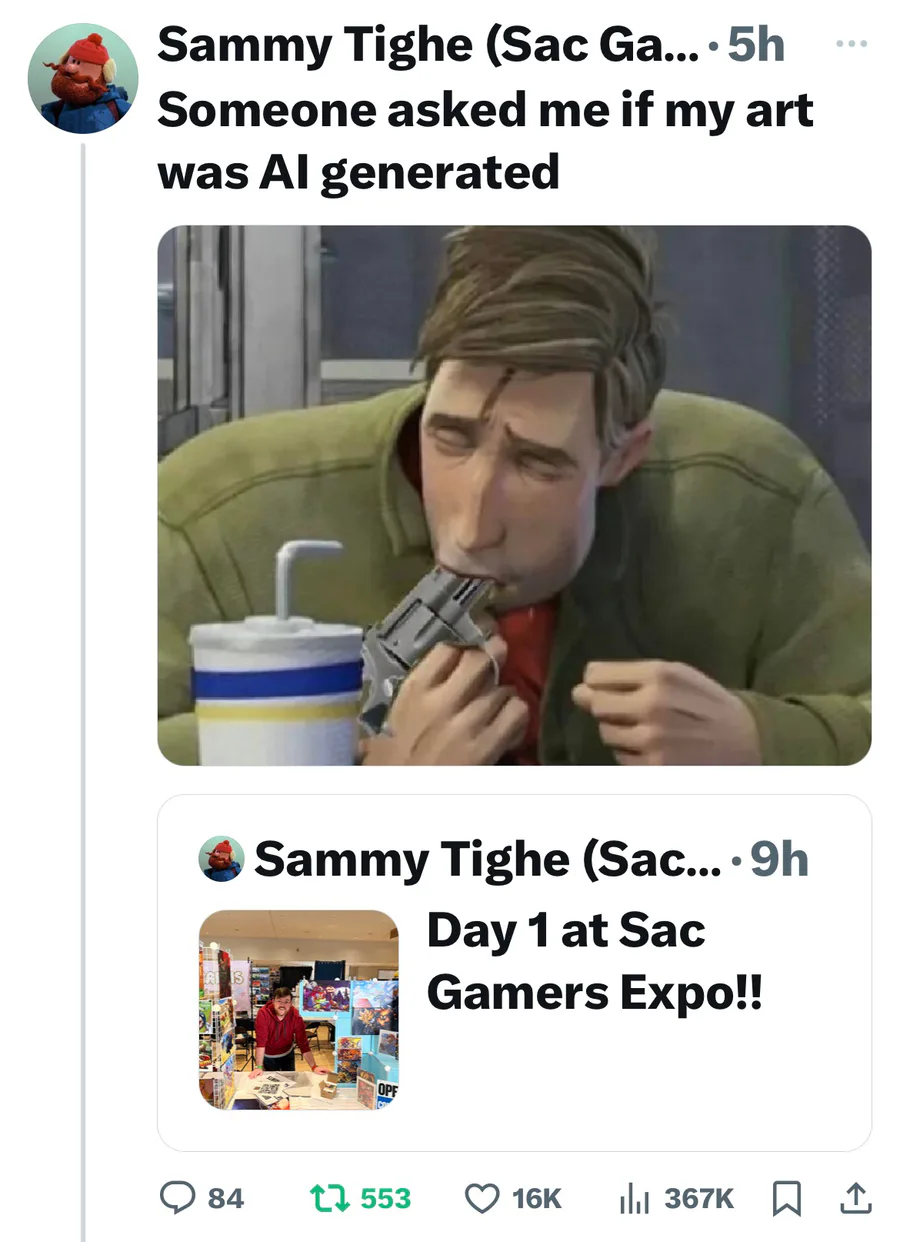Open quoted tweet text 'Day 1 at Sac Gamers Expo!!'
Screen dimensions: 900x1242
(593, 961)
